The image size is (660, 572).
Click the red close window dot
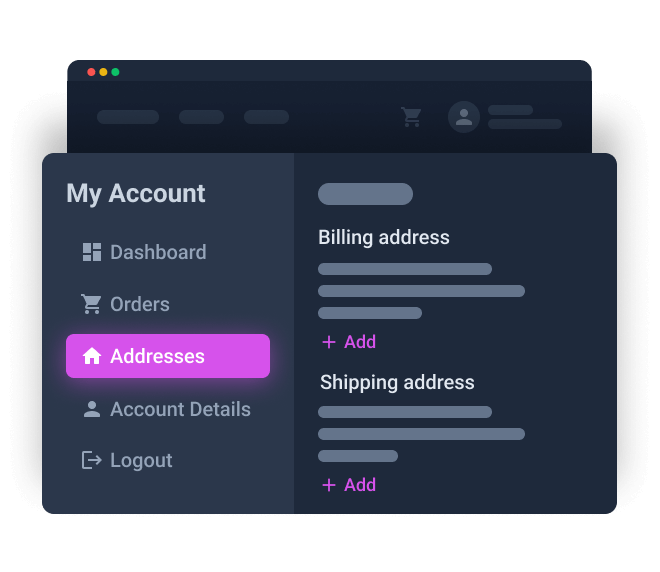(91, 72)
